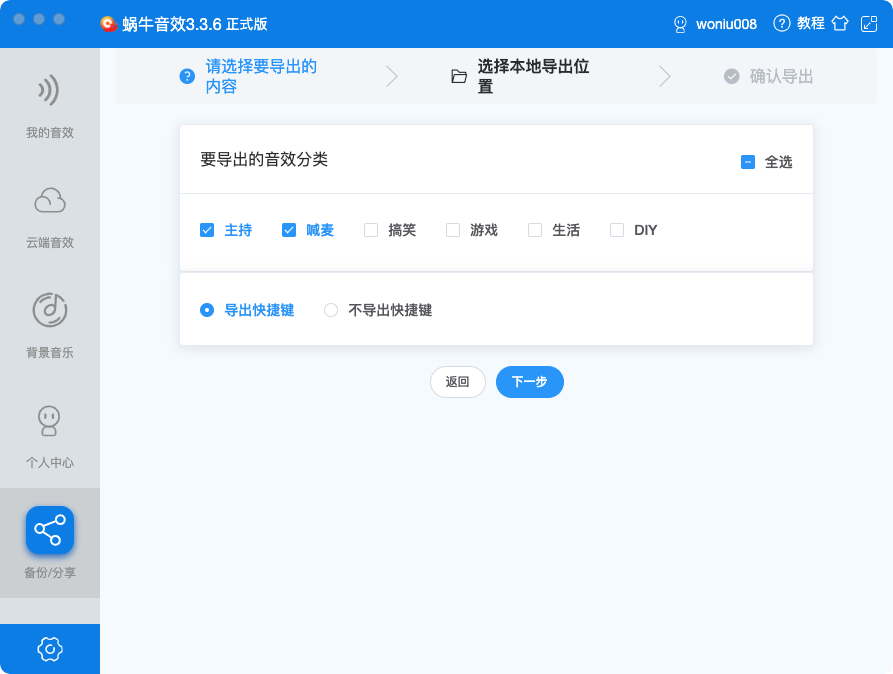Open the 教程 tutorial link
Viewport: 893px width, 674px height.
point(810,23)
